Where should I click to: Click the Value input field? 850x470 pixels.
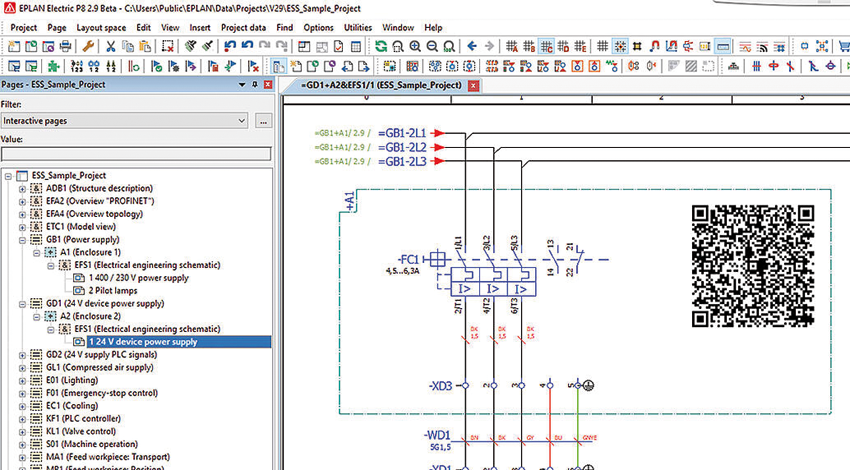point(136,154)
